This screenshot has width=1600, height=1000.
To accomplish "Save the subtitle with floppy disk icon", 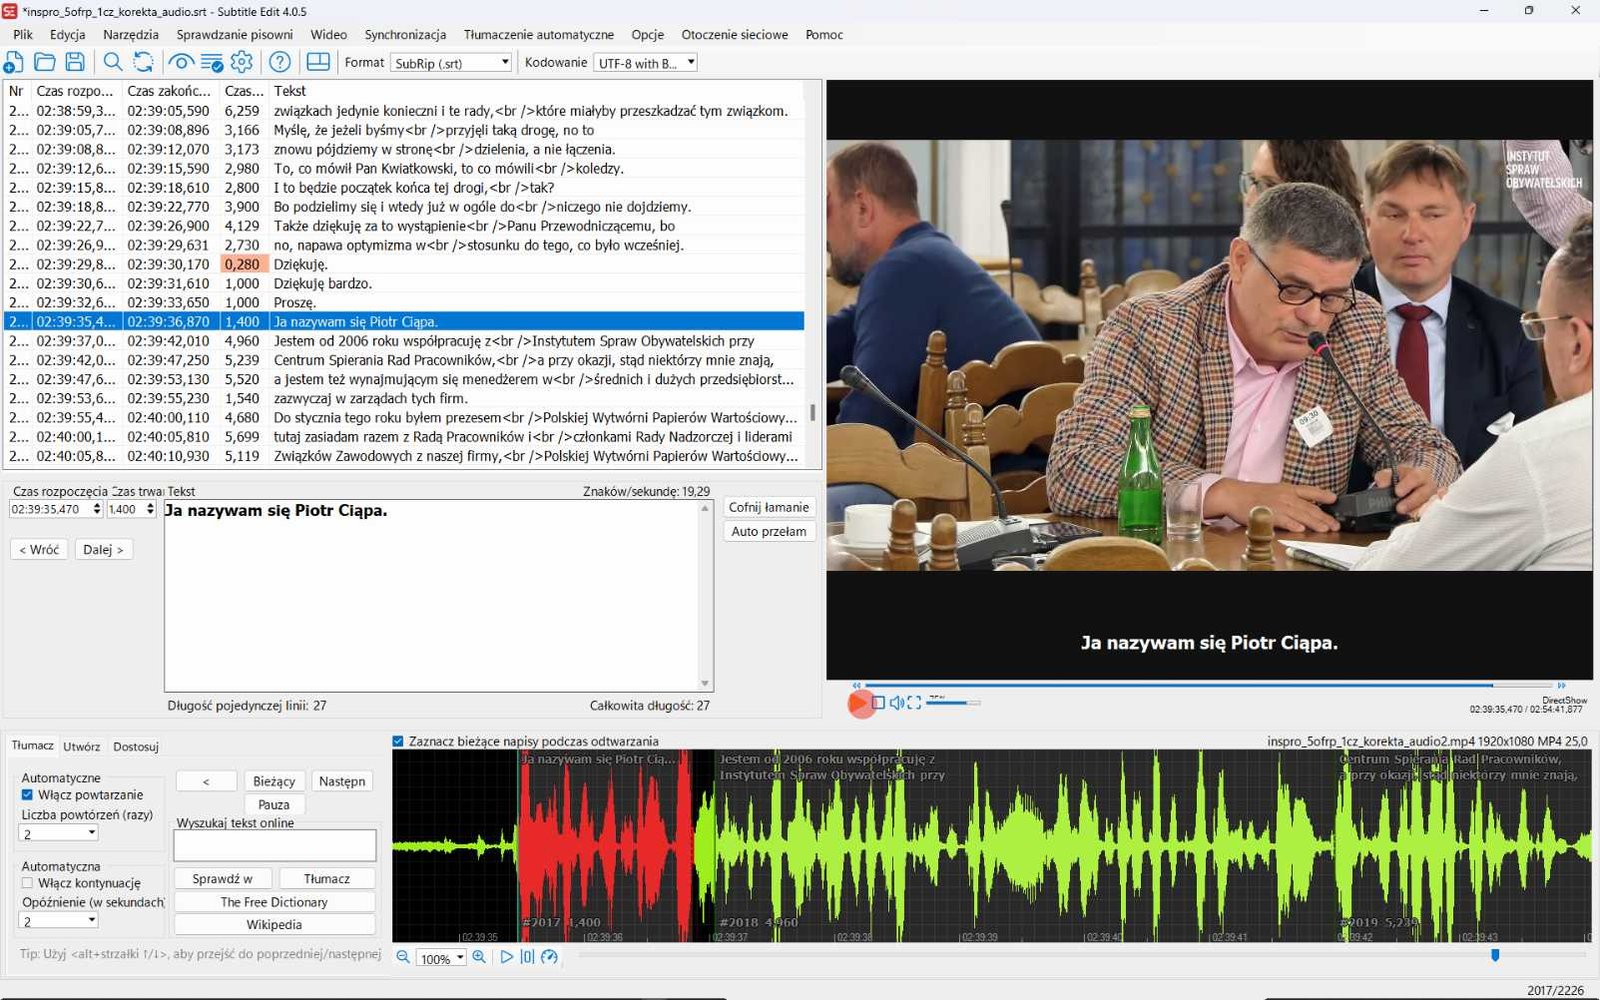I will click(x=75, y=62).
